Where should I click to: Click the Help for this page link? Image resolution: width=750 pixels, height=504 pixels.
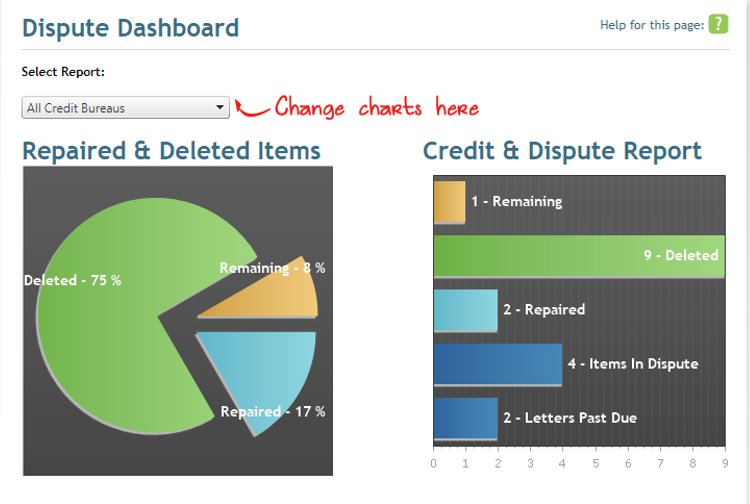pyautogui.click(x=652, y=26)
